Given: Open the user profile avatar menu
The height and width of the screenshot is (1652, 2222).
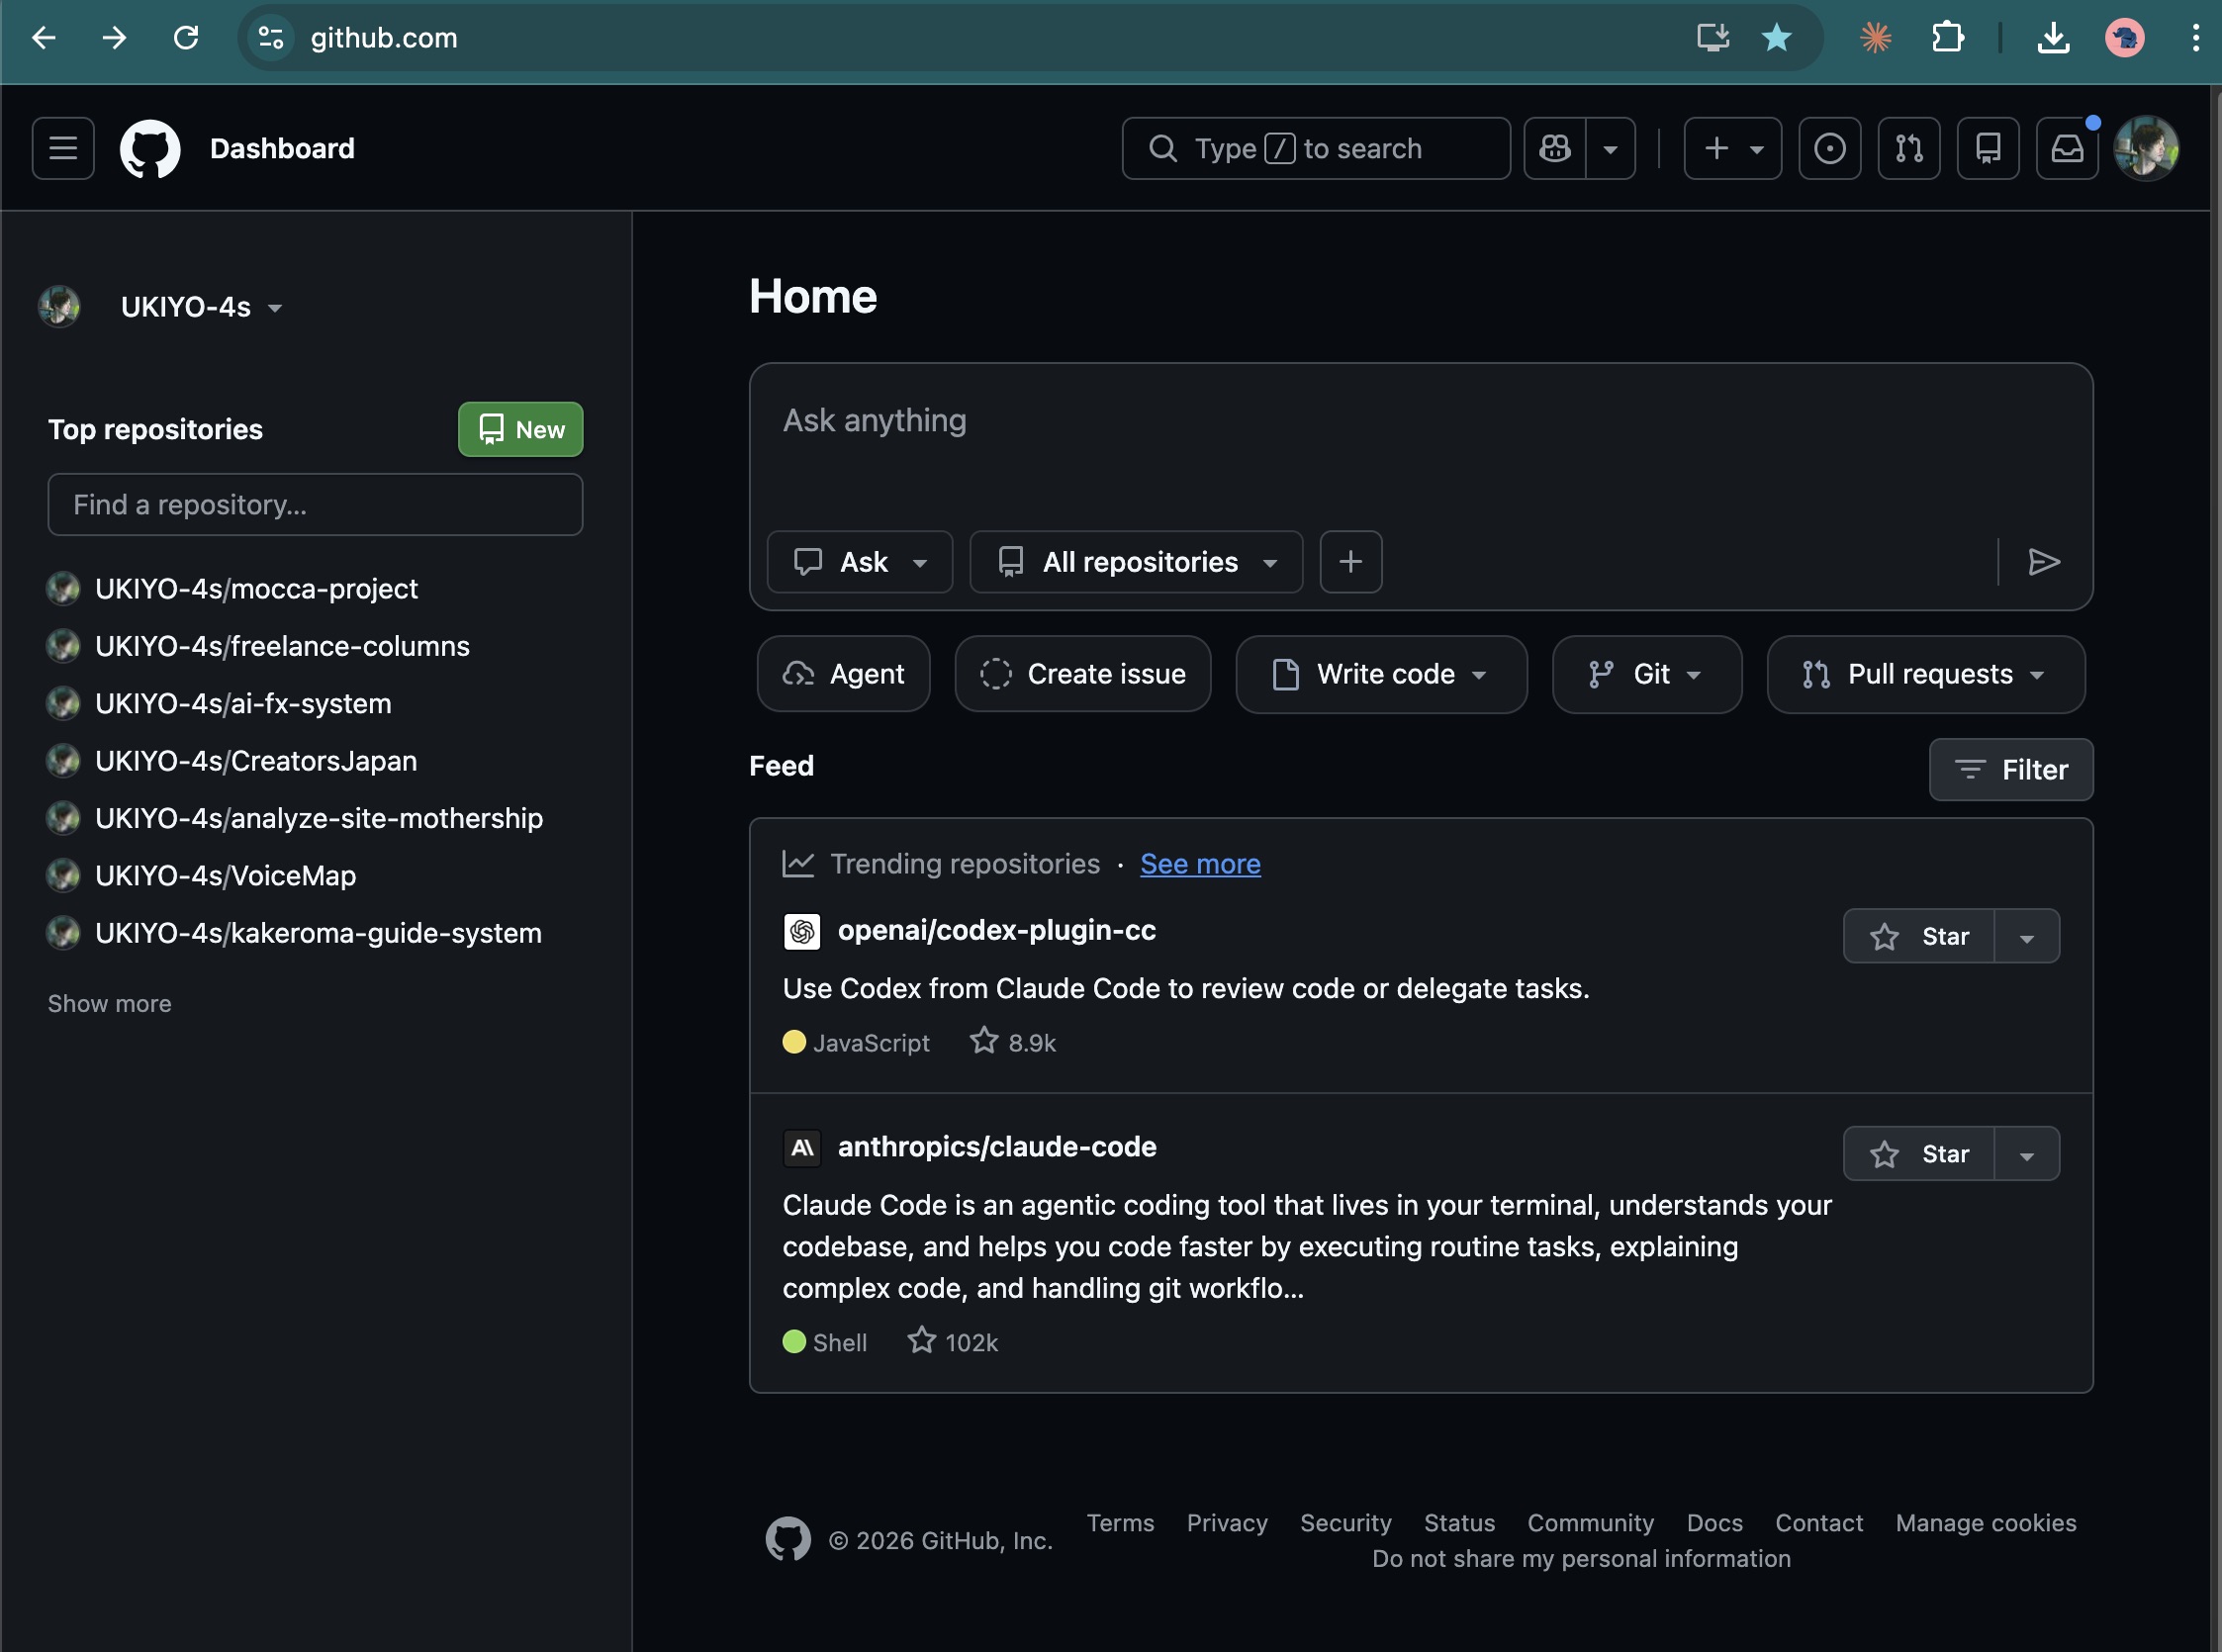Looking at the screenshot, I should tap(2146, 149).
